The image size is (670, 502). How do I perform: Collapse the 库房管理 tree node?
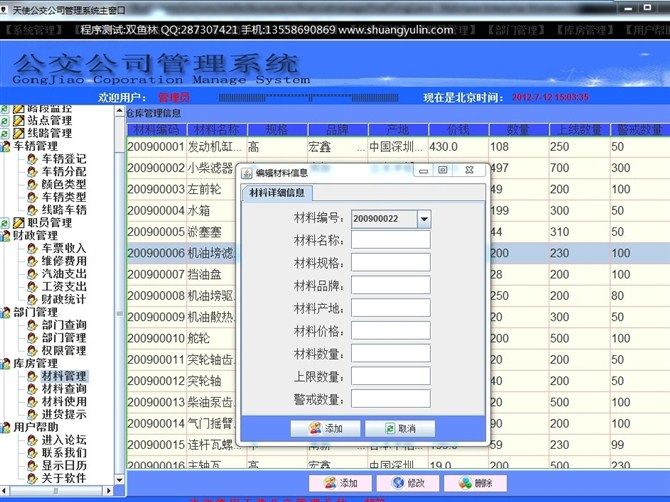pyautogui.click(x=5, y=364)
